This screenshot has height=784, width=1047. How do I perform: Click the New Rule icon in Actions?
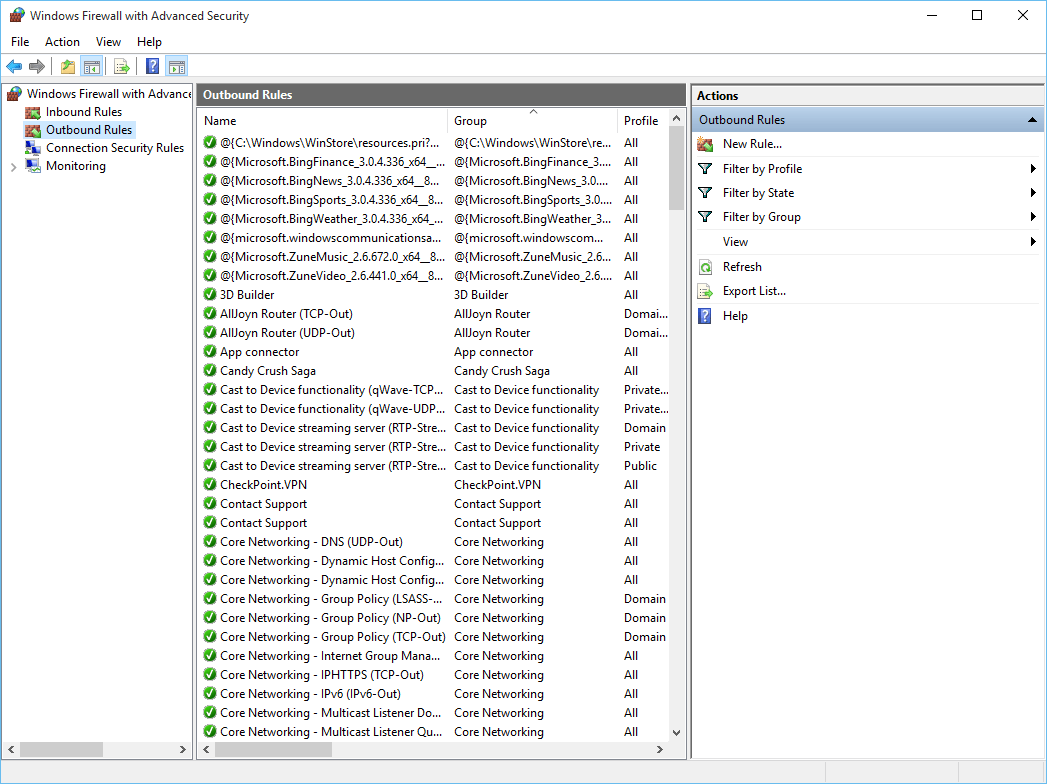(705, 144)
